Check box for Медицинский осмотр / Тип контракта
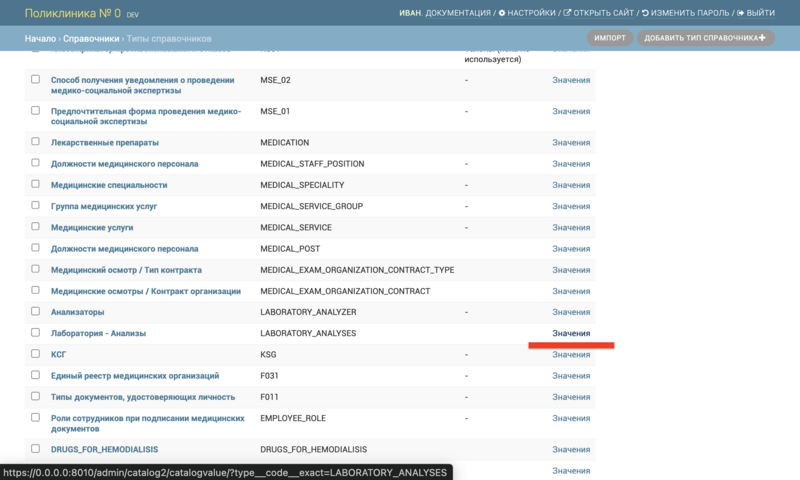Screen dimensions: 800x480 click(x=35, y=269)
